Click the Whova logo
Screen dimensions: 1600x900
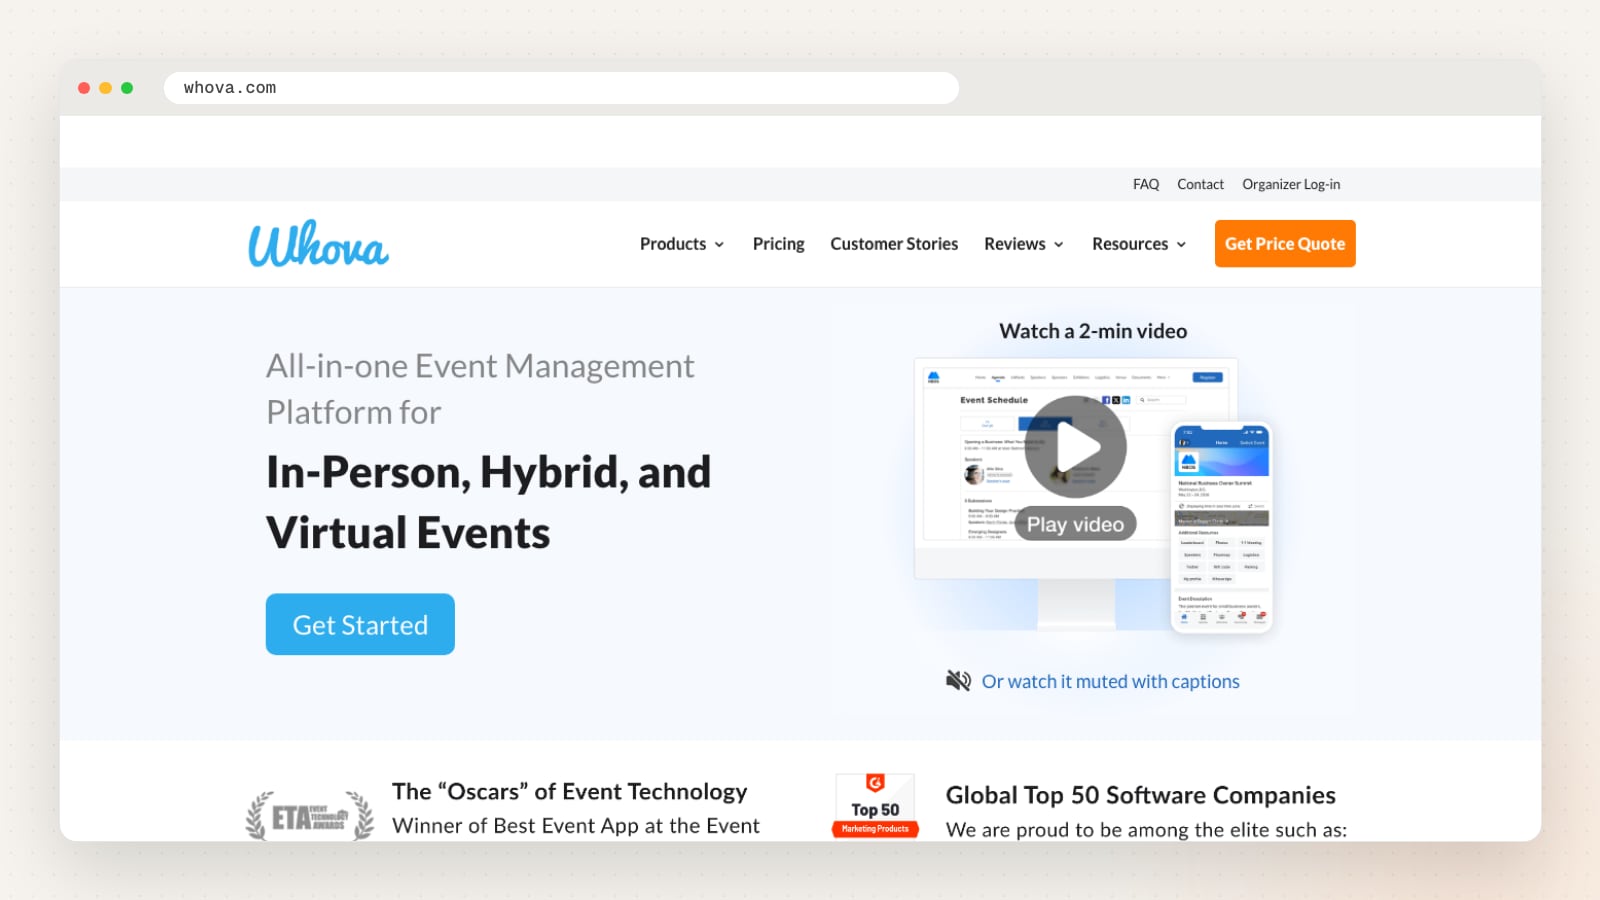coord(318,244)
